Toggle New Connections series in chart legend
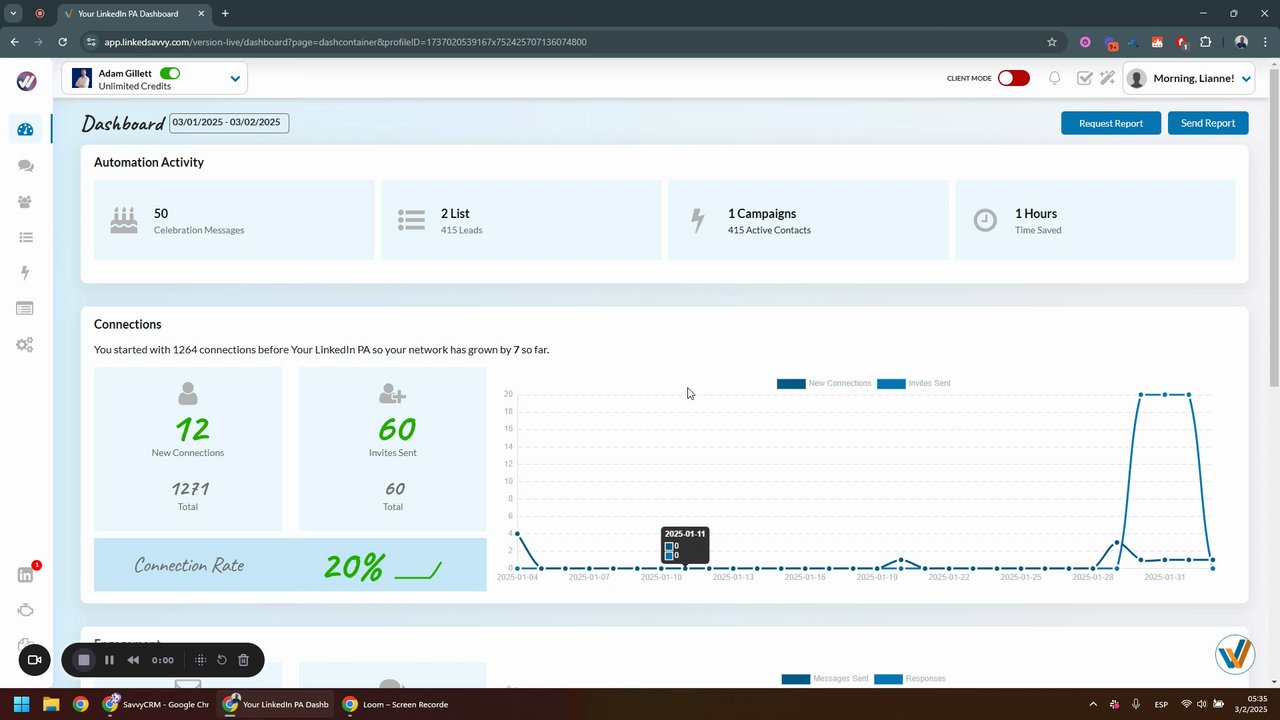Image resolution: width=1280 pixels, height=720 pixels. (825, 384)
